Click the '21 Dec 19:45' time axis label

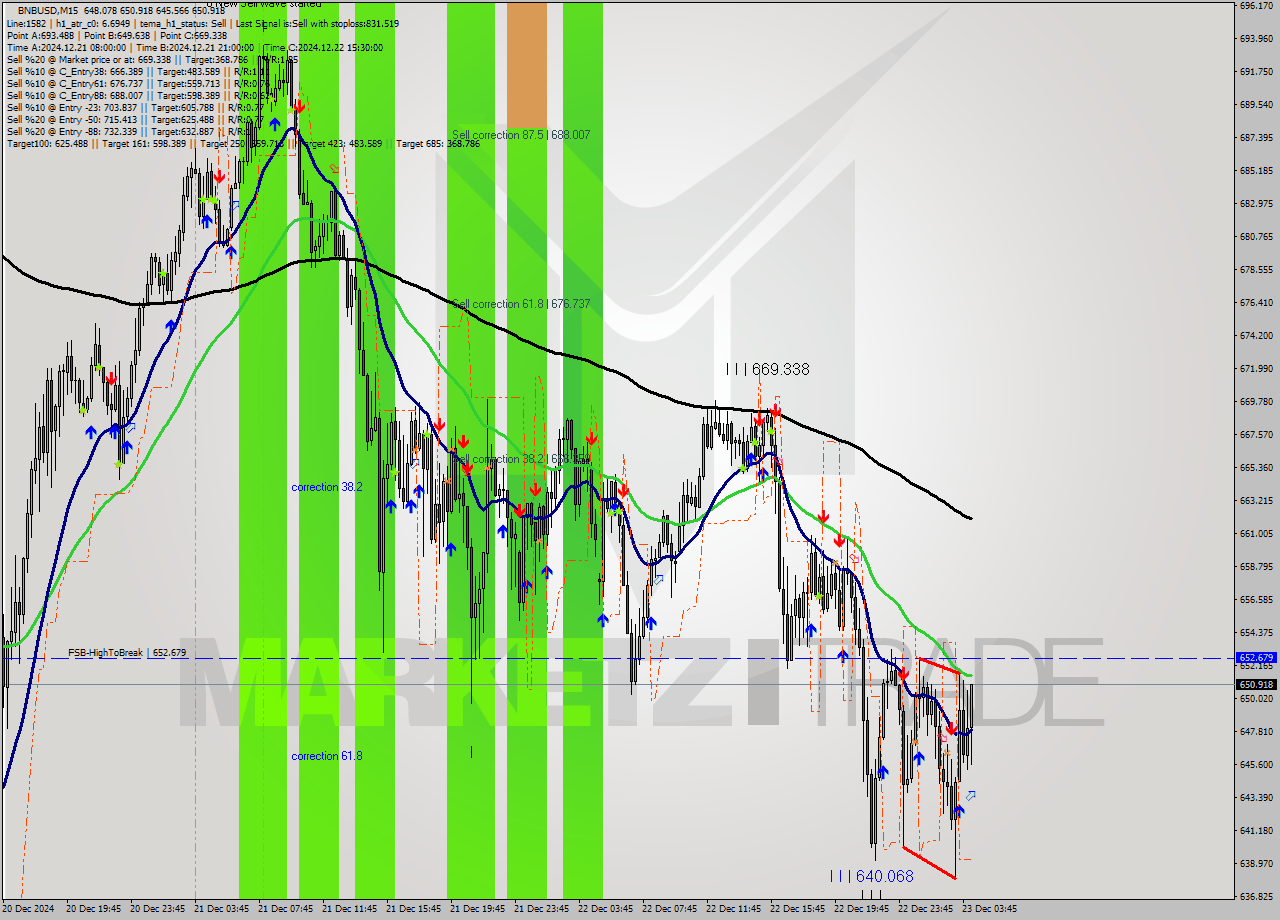point(478,909)
